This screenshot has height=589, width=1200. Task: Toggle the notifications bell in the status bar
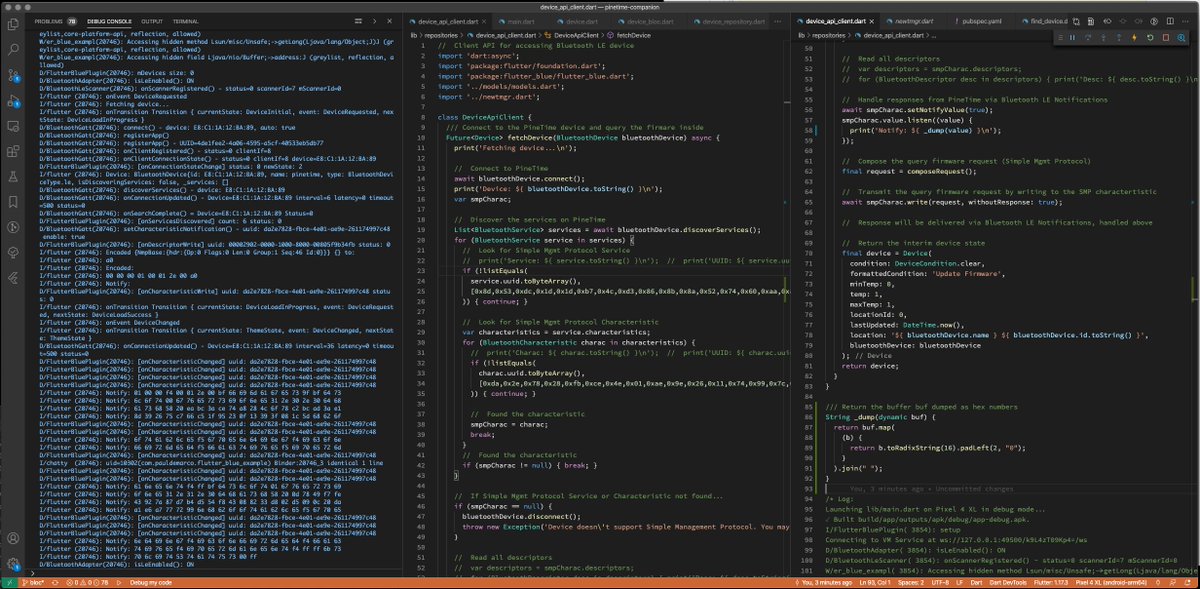click(x=1188, y=583)
